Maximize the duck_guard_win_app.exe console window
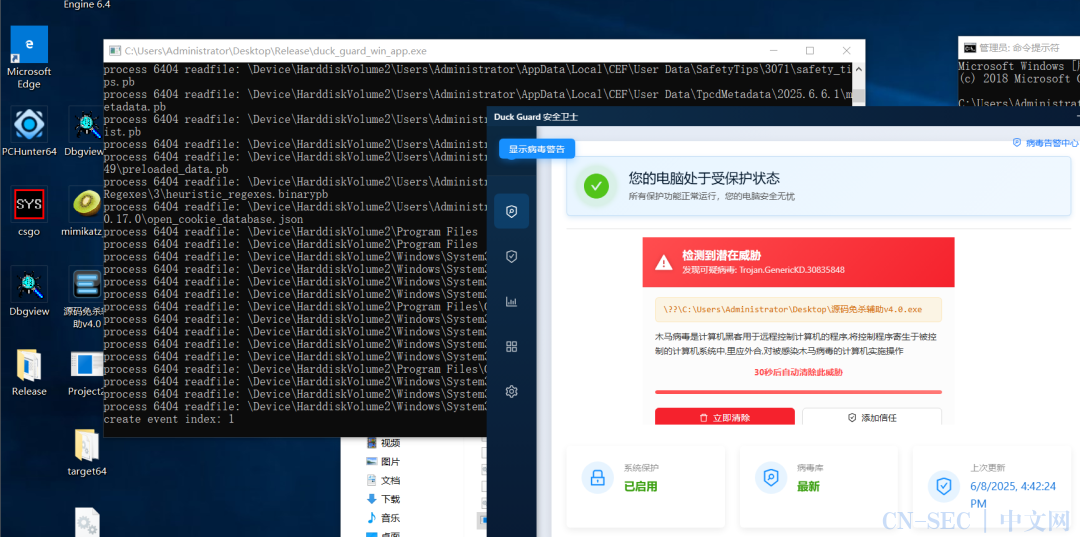This screenshot has height=537, width=1080. click(810, 51)
